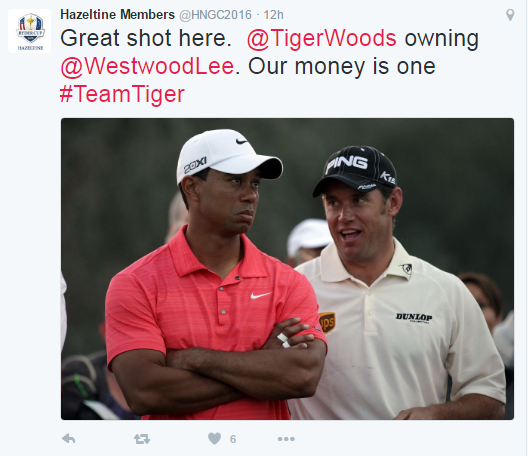
Task: Click the location pin icon
Action: [x=510, y=15]
